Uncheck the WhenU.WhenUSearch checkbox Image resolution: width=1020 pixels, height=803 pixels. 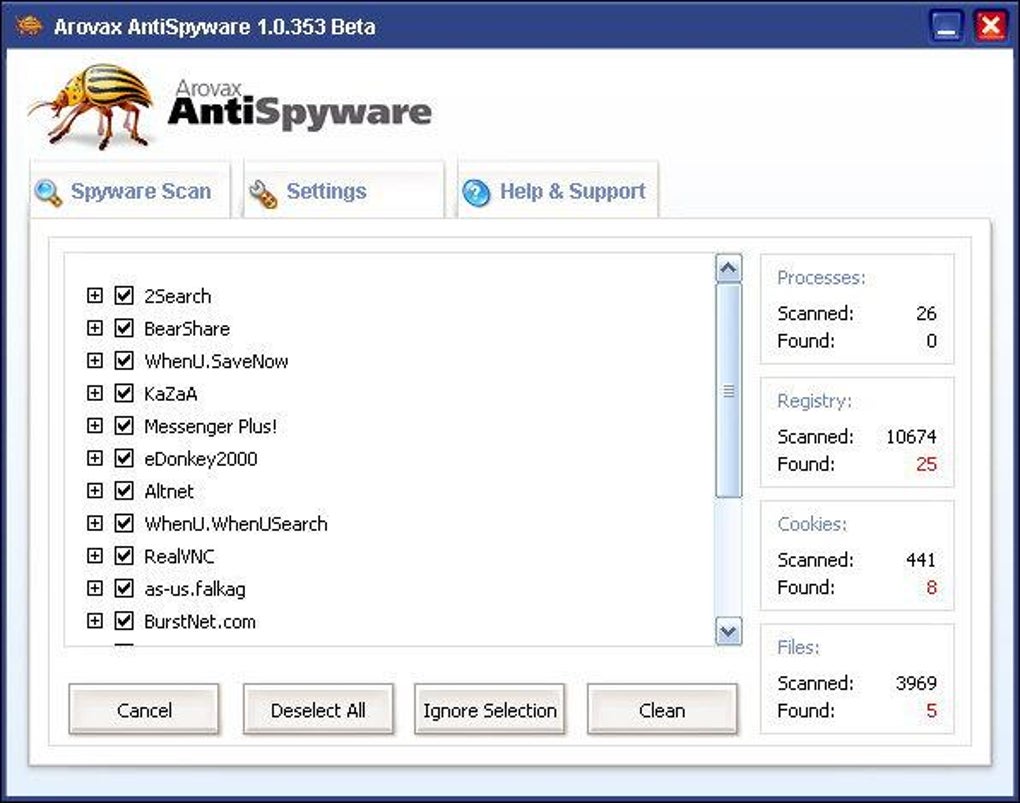pyautogui.click(x=124, y=523)
